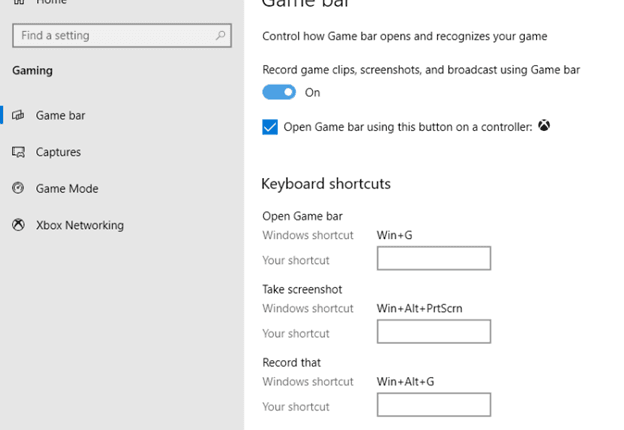This screenshot has width=624, height=430.
Task: Click the Xbox controller button icon
Action: [544, 127]
